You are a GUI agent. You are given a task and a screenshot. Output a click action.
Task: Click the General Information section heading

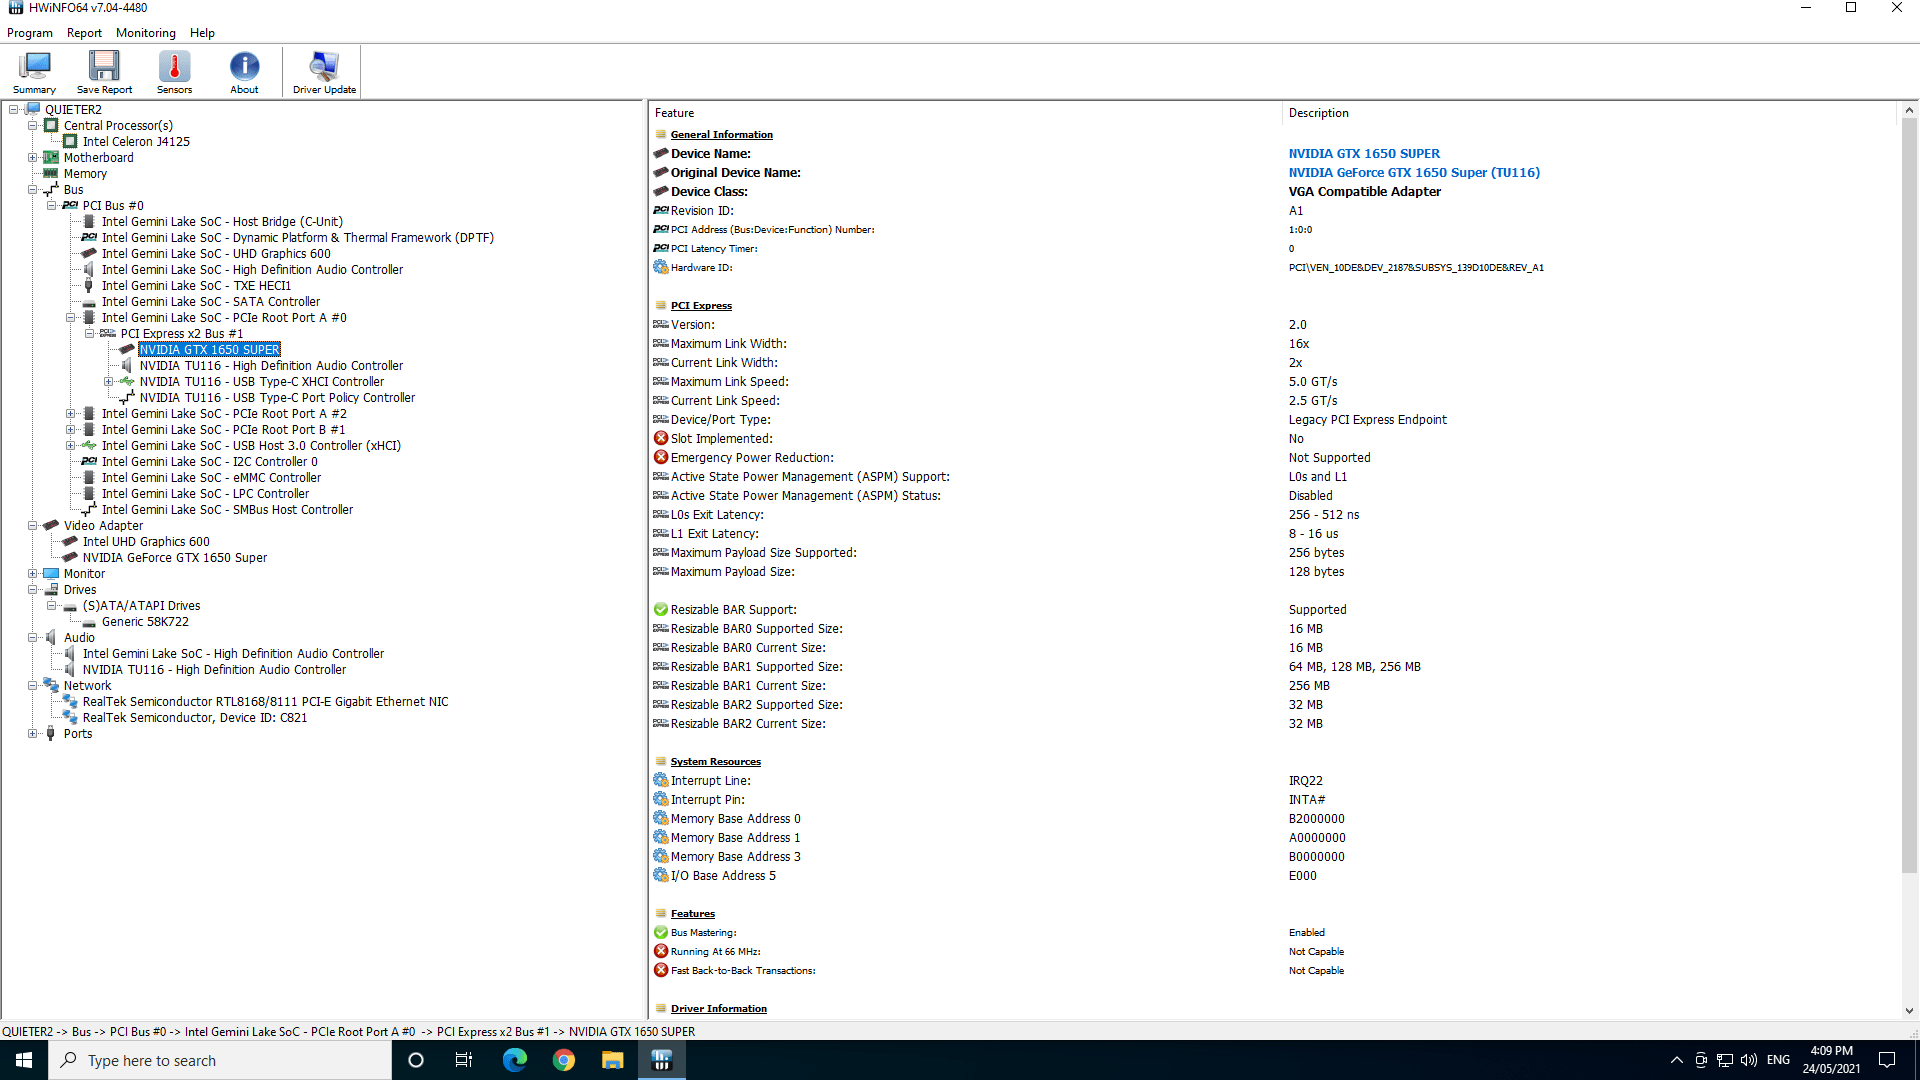point(721,135)
